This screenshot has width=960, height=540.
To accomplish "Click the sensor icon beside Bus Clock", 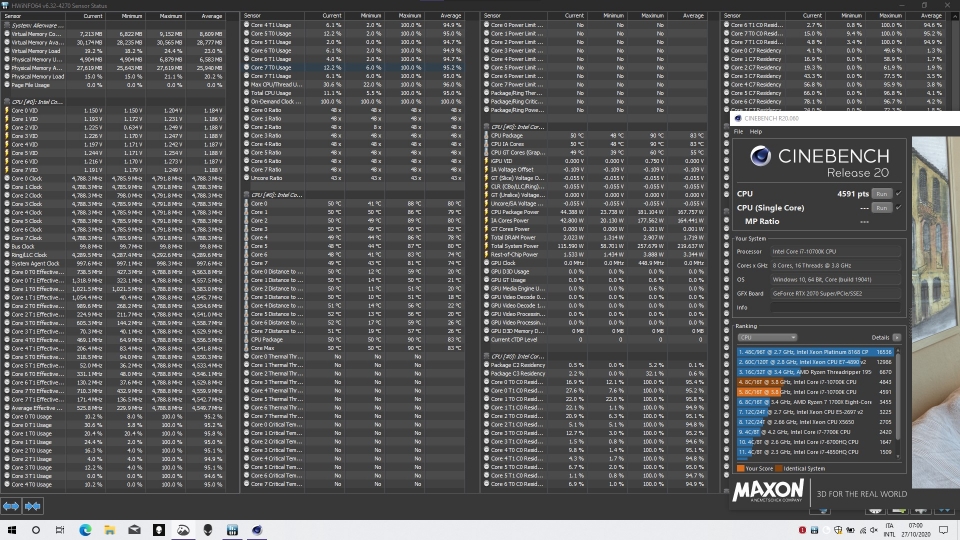I will pyautogui.click(x=7, y=246).
